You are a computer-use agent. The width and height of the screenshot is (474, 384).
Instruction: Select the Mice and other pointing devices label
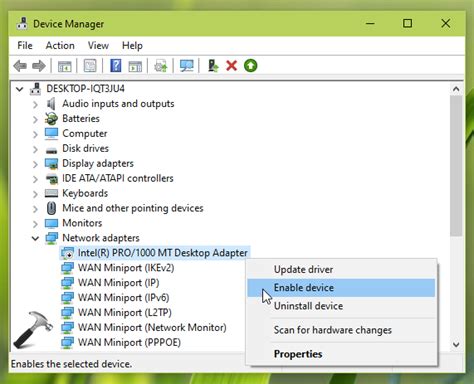pos(133,208)
